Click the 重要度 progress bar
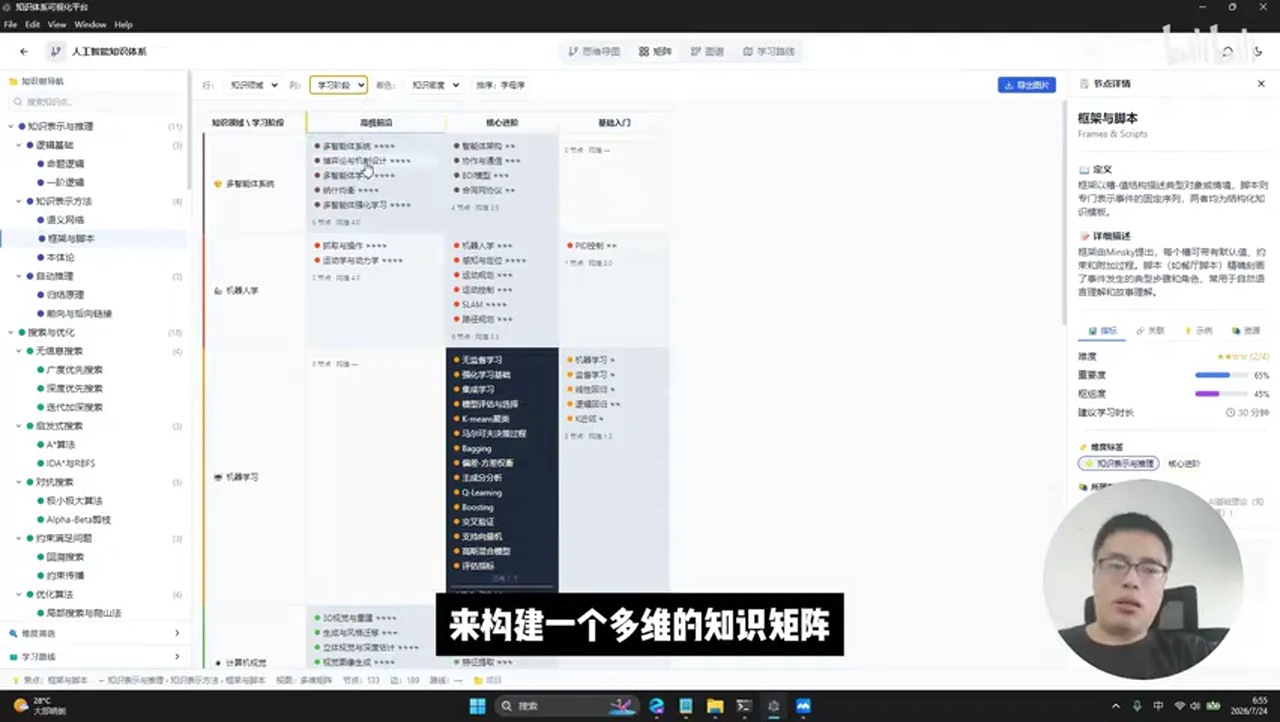 pos(1220,375)
